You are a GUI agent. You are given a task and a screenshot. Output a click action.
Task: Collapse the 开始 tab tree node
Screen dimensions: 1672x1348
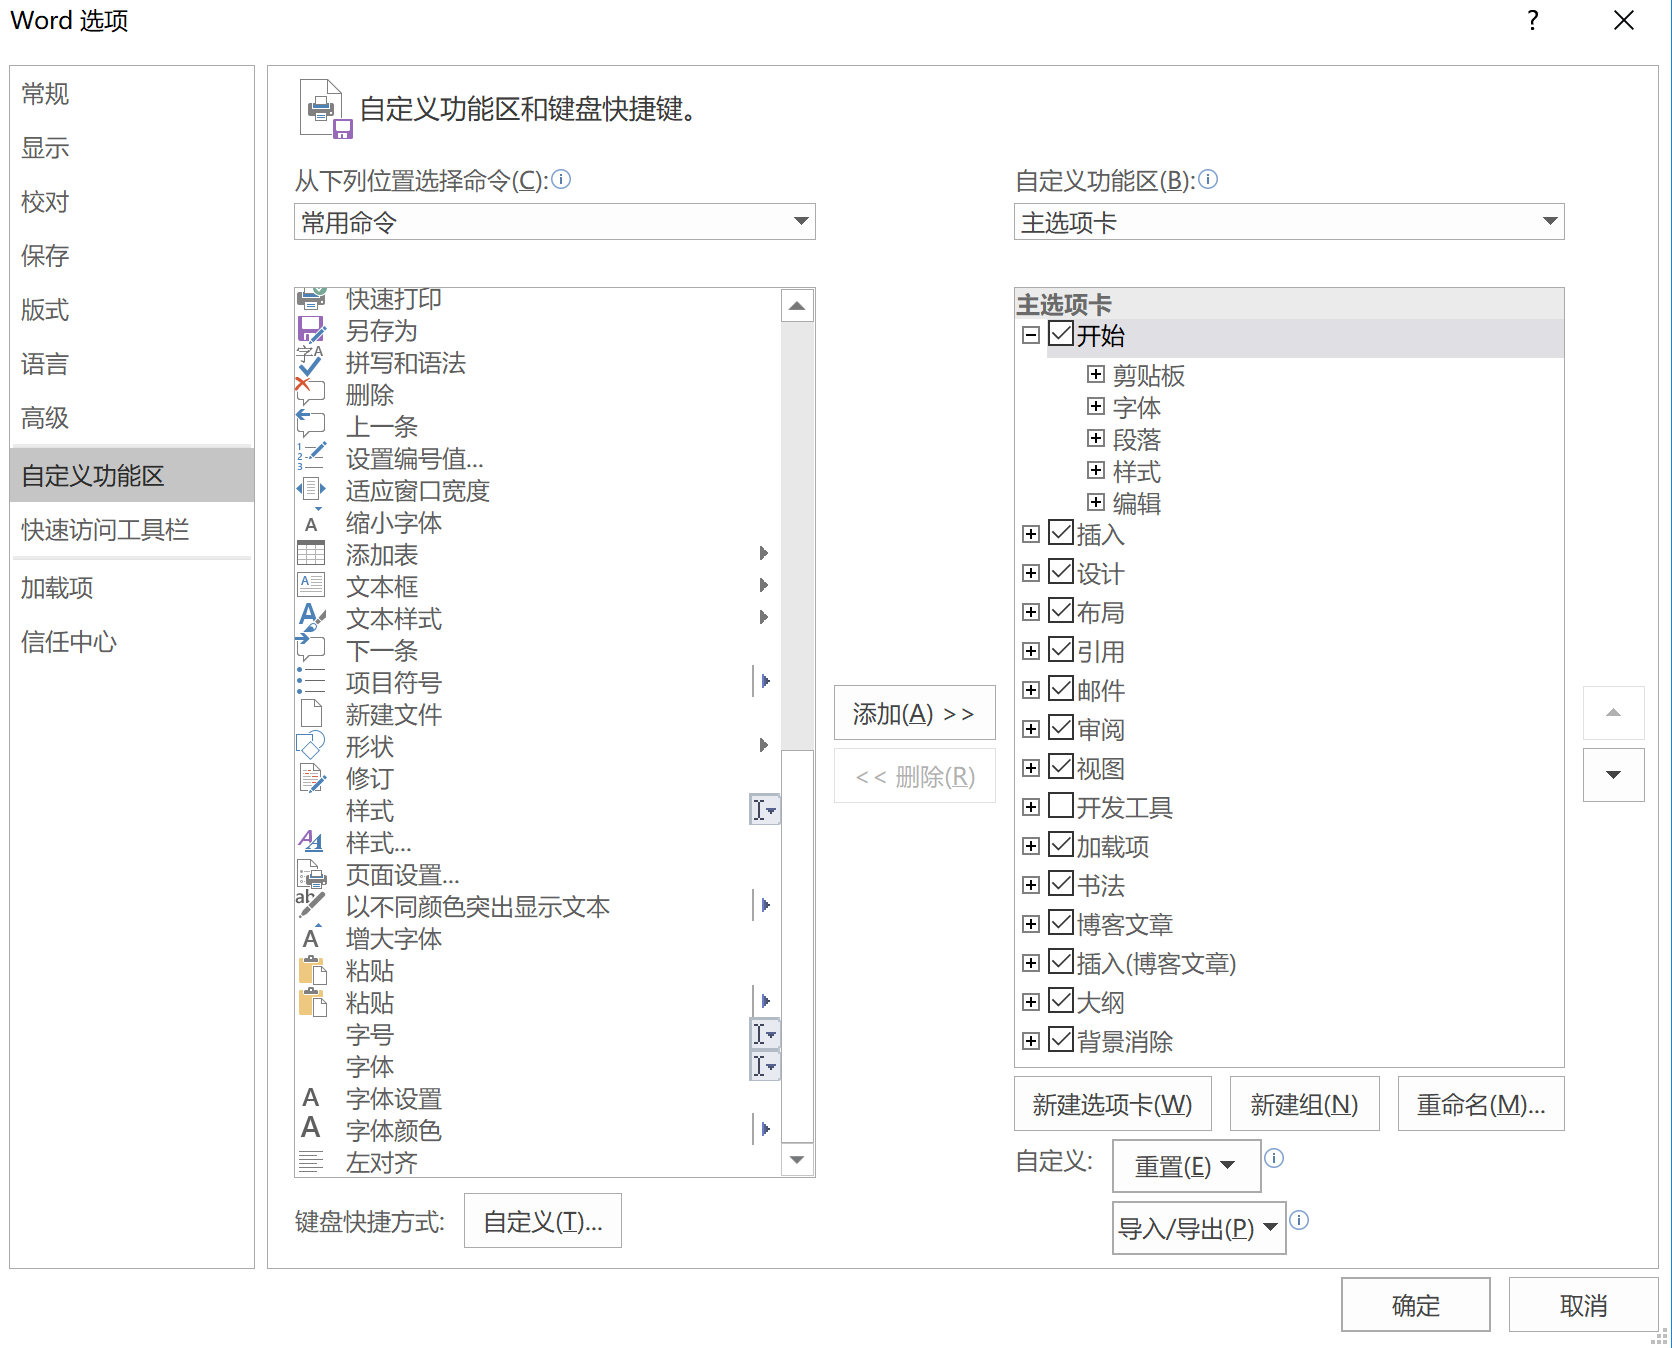pos(1031,335)
